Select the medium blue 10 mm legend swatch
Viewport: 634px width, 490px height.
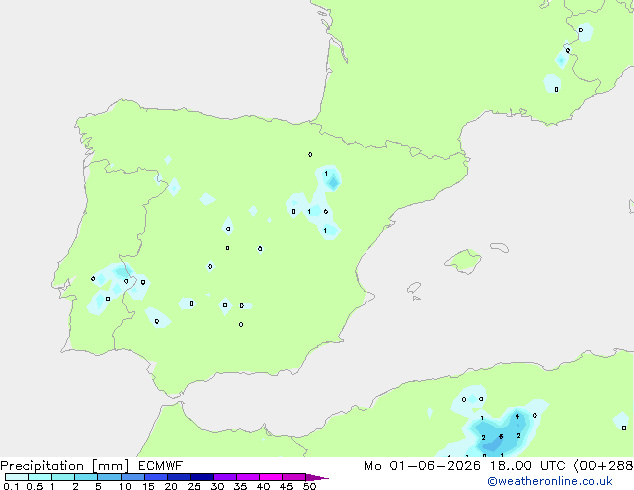(x=133, y=477)
